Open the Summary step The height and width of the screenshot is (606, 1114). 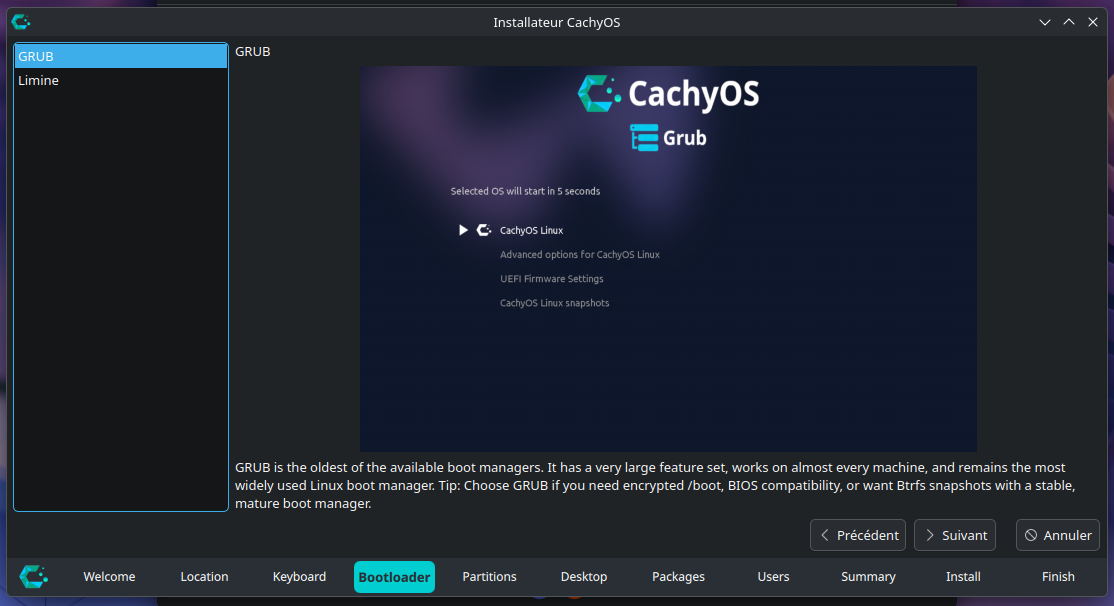pos(868,577)
